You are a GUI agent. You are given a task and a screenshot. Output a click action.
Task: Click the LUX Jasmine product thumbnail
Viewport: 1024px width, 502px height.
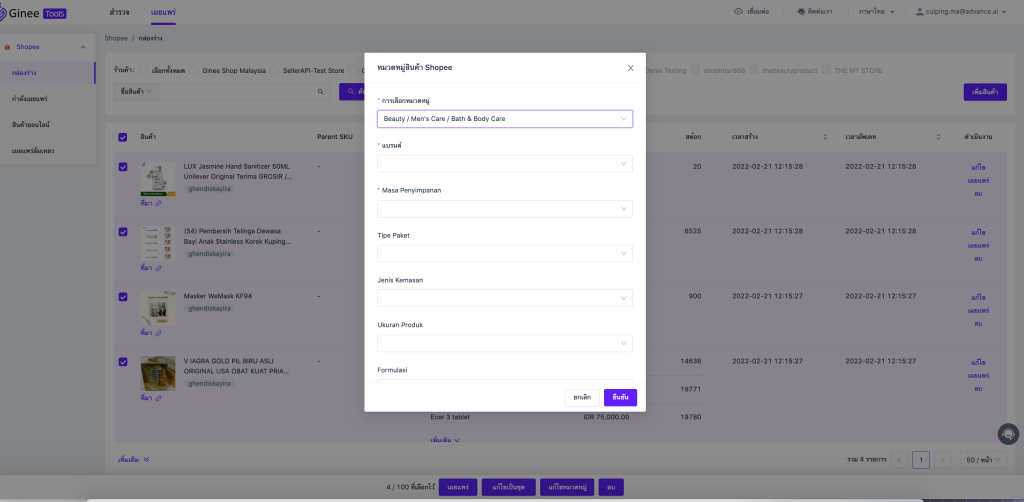coord(158,179)
